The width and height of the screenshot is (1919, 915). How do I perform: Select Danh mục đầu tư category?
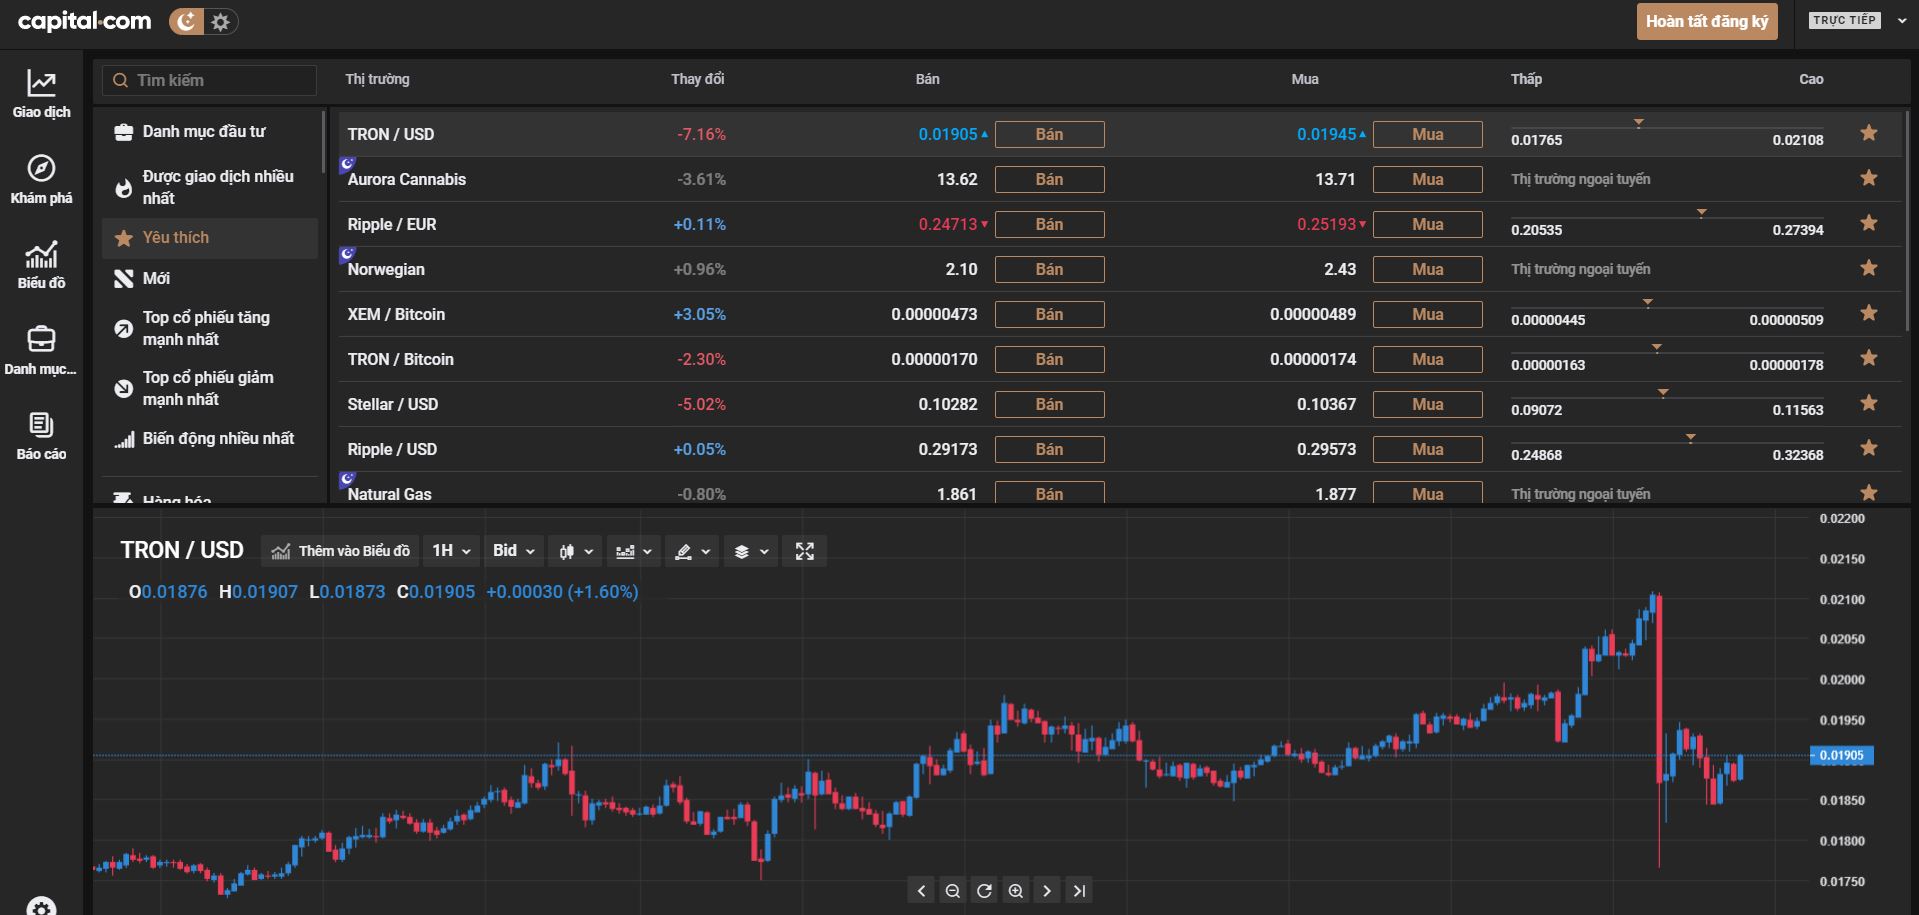210,131
